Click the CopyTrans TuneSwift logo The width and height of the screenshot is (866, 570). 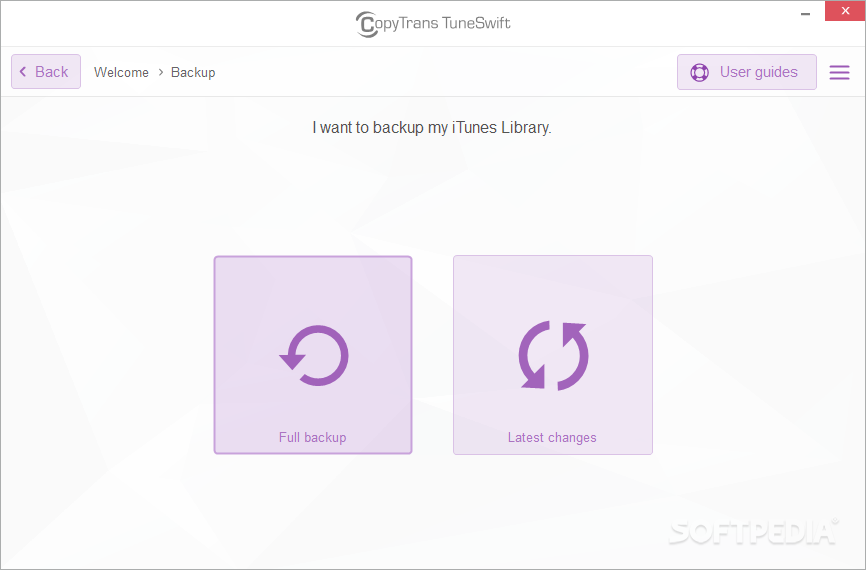click(x=433, y=24)
